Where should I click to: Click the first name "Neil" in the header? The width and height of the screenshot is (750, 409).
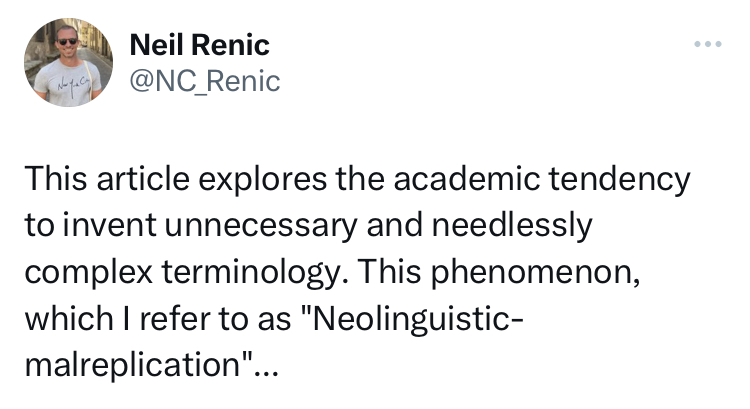point(155,46)
